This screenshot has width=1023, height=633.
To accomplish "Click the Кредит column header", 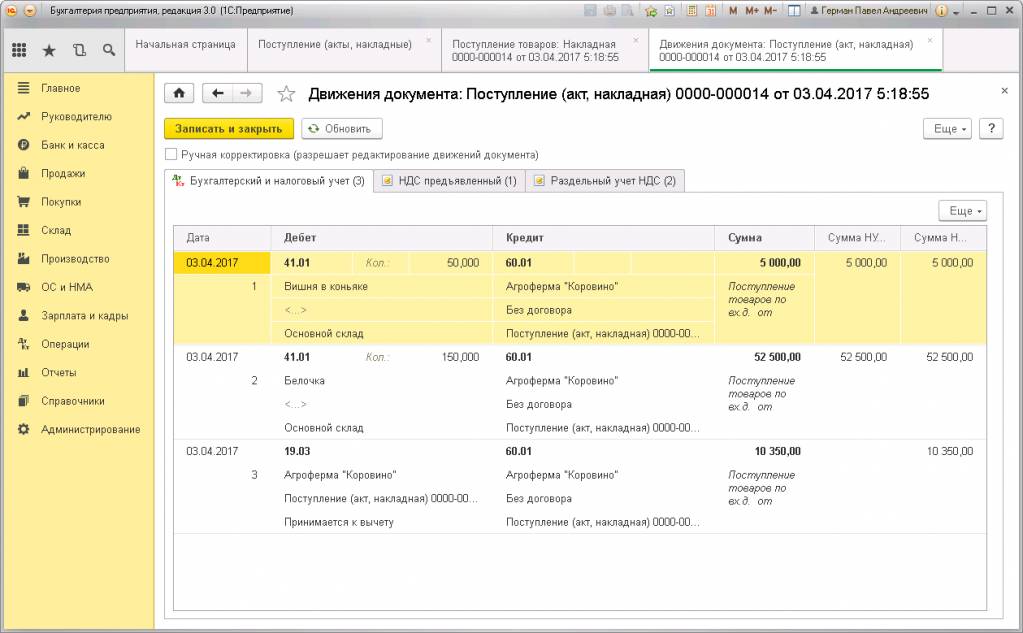I will [x=603, y=238].
